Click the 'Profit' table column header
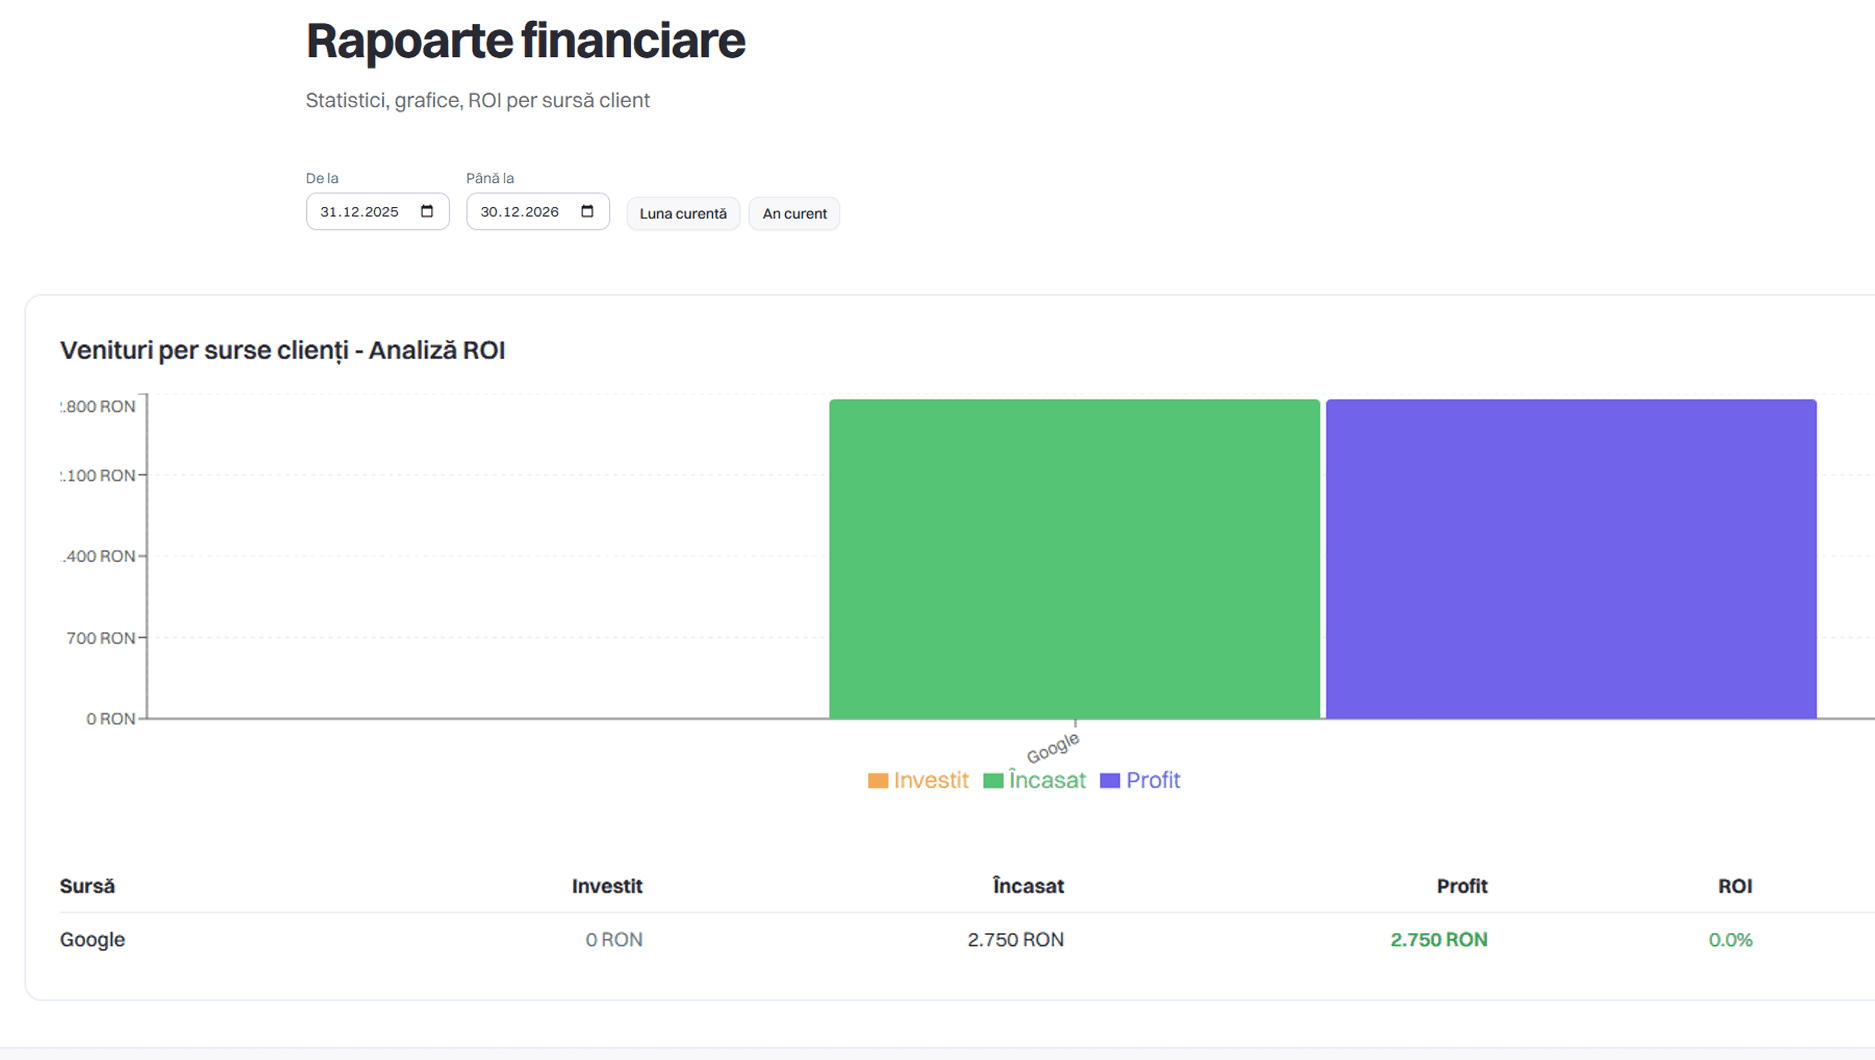 coord(1461,886)
